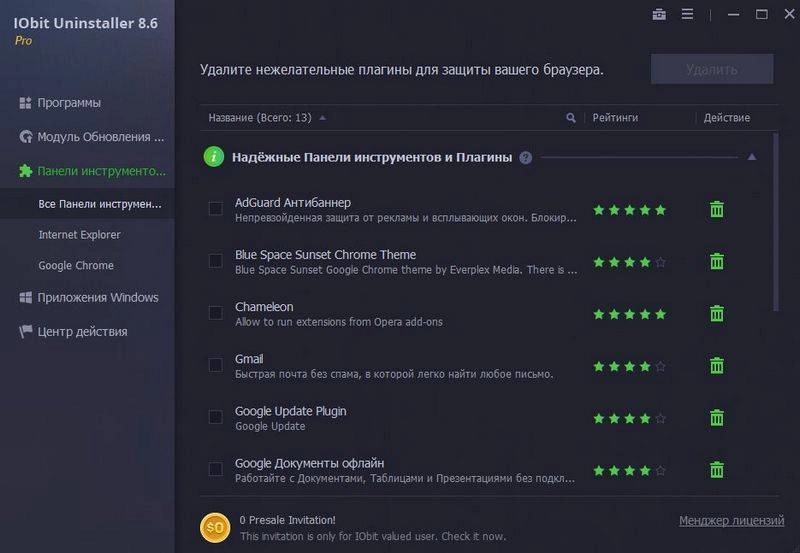Click the star rating of AdGuard Антибаннер
Screen dimensions: 800x553
630,210
